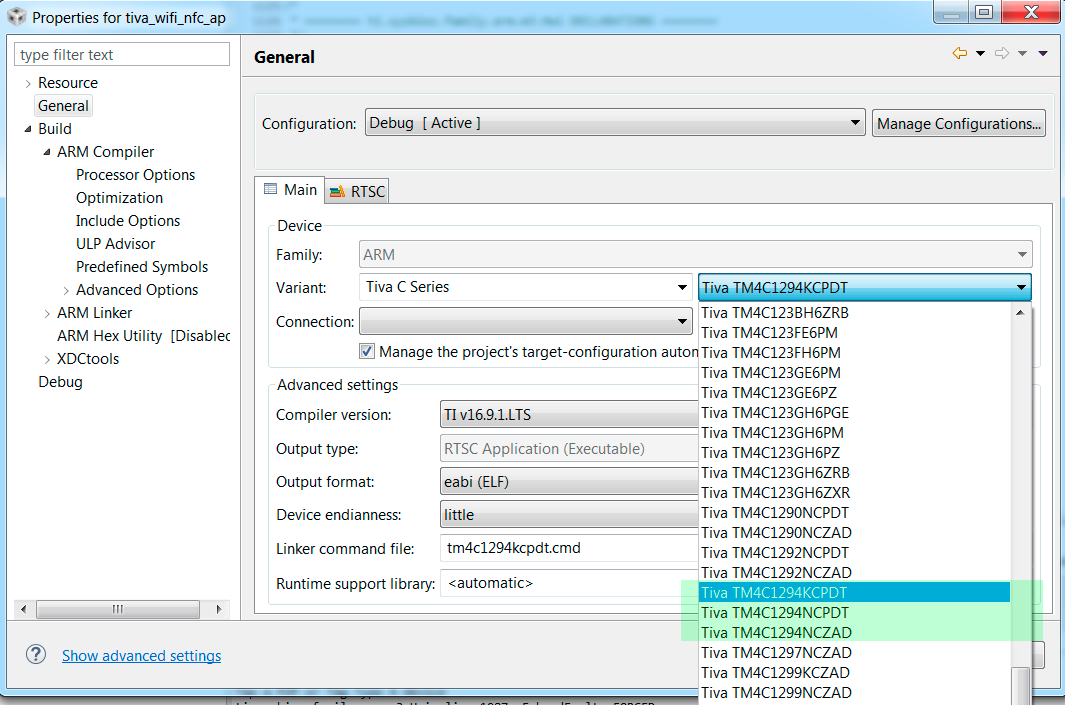Click the properties dialog title icon
Screen dimensions: 1065x705
coord(16,16)
